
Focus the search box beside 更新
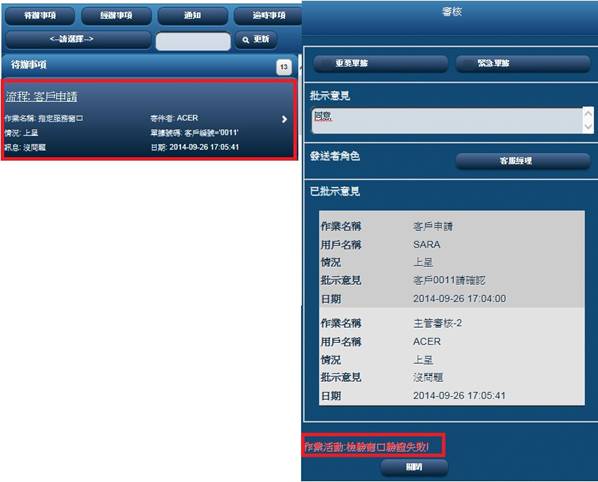click(193, 41)
